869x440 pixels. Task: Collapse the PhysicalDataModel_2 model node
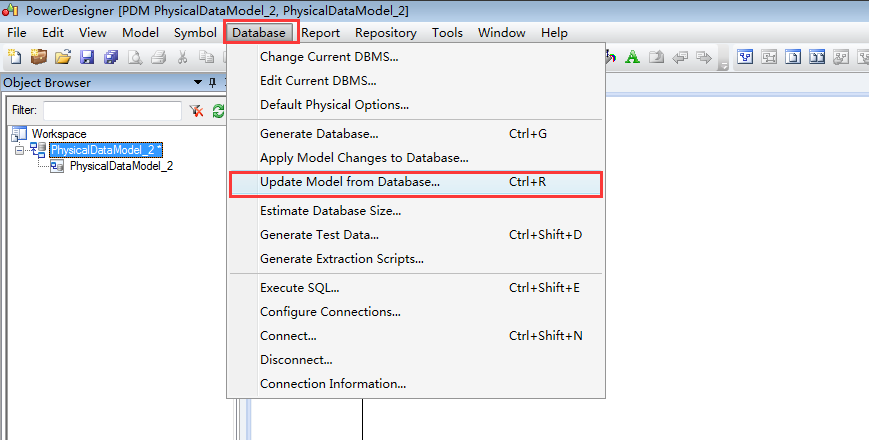(x=20, y=150)
